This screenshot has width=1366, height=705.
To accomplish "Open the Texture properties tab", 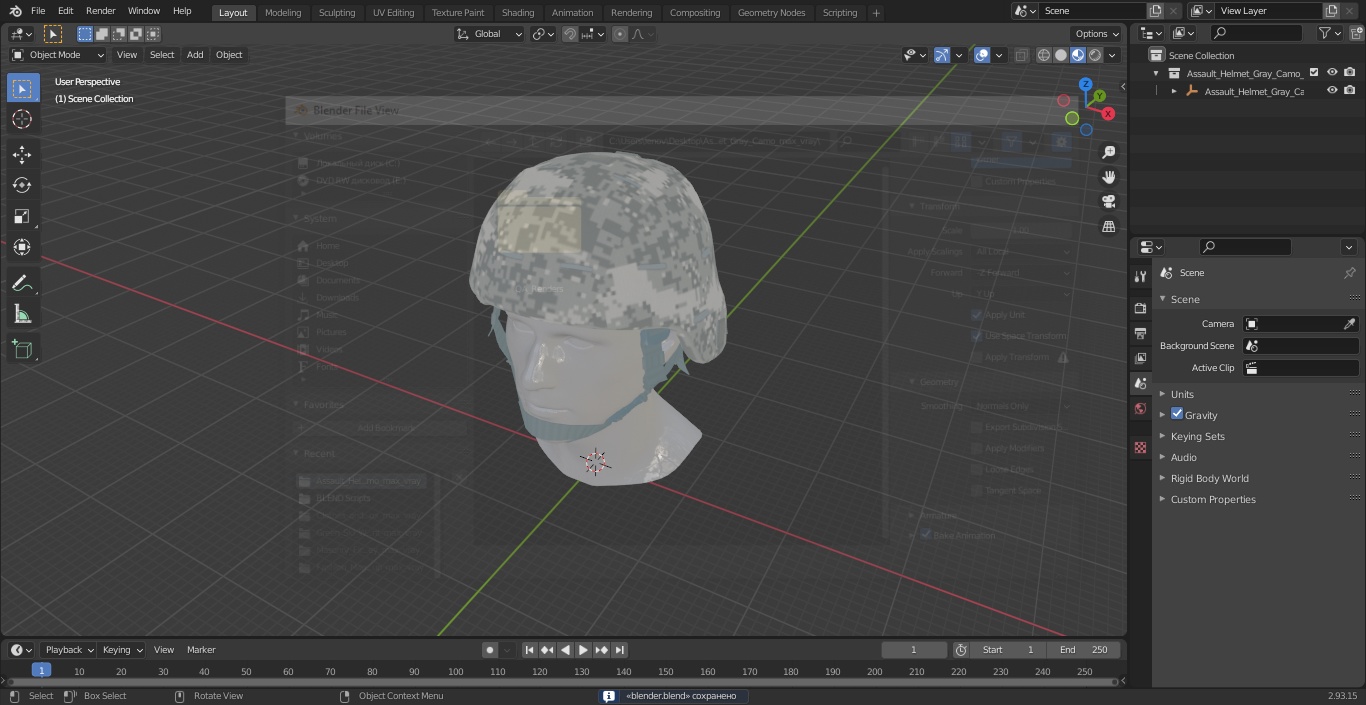I will pyautogui.click(x=1140, y=447).
